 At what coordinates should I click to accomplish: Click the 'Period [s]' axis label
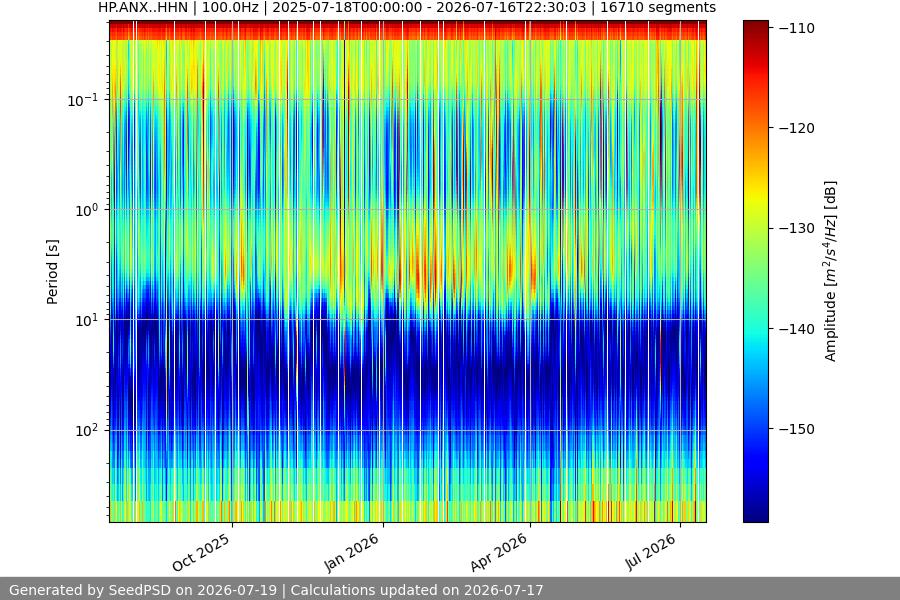tap(52, 272)
